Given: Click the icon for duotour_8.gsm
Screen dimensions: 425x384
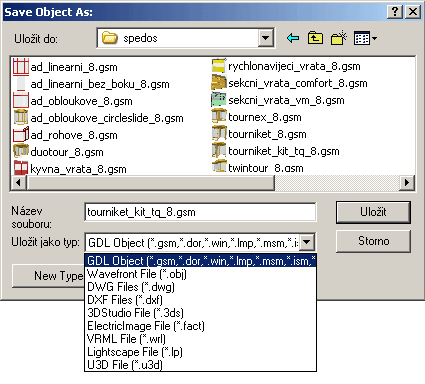Looking at the screenshot, I should (x=21, y=151).
